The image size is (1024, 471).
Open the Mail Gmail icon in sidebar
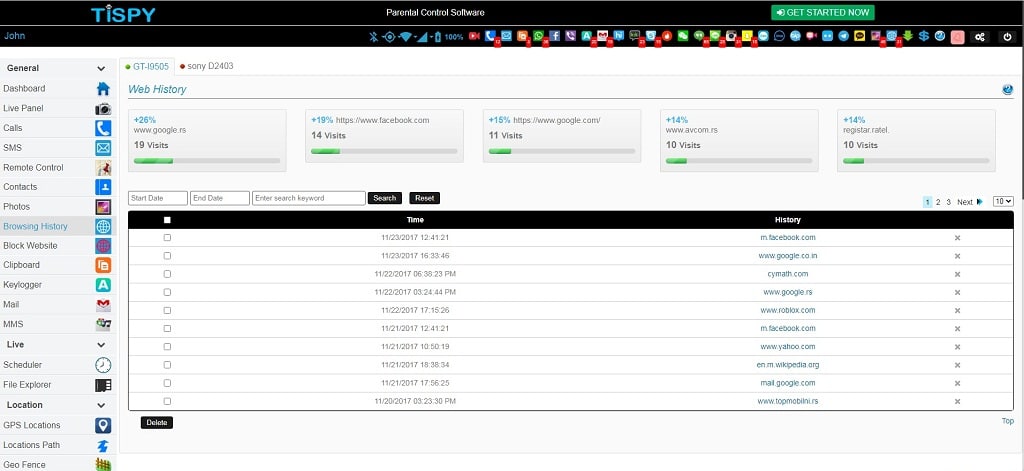point(103,304)
